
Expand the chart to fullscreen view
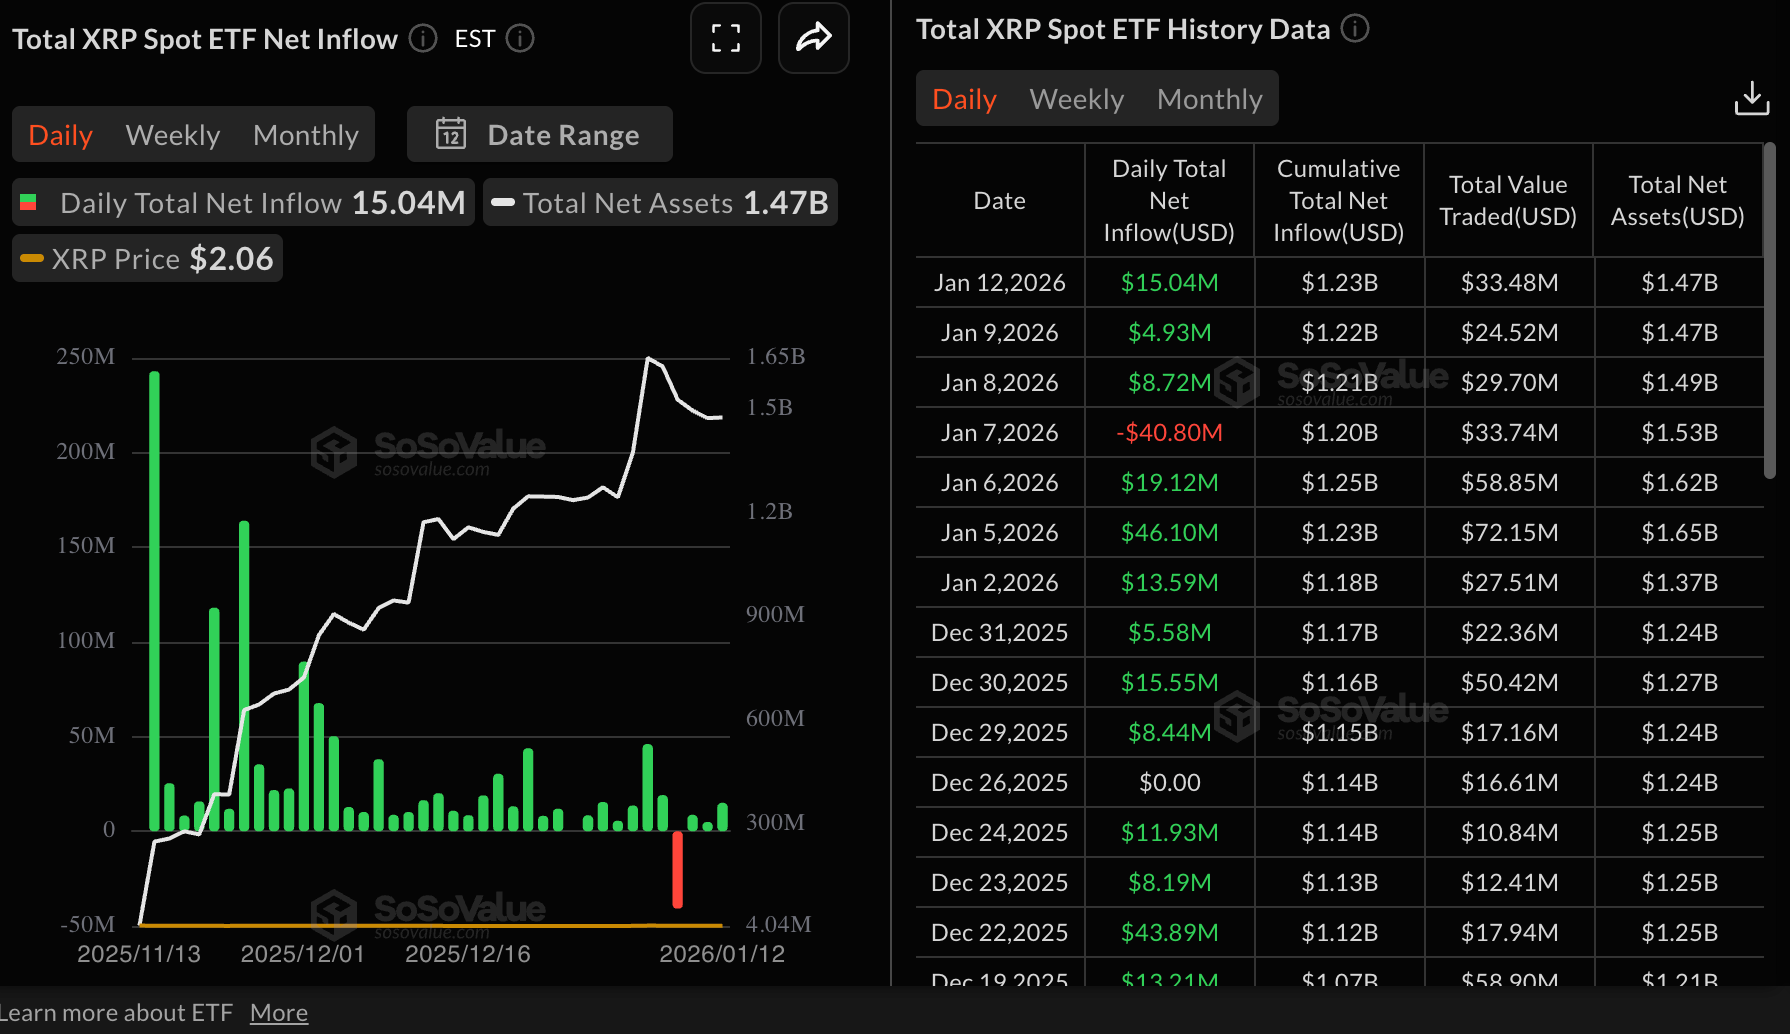point(725,38)
